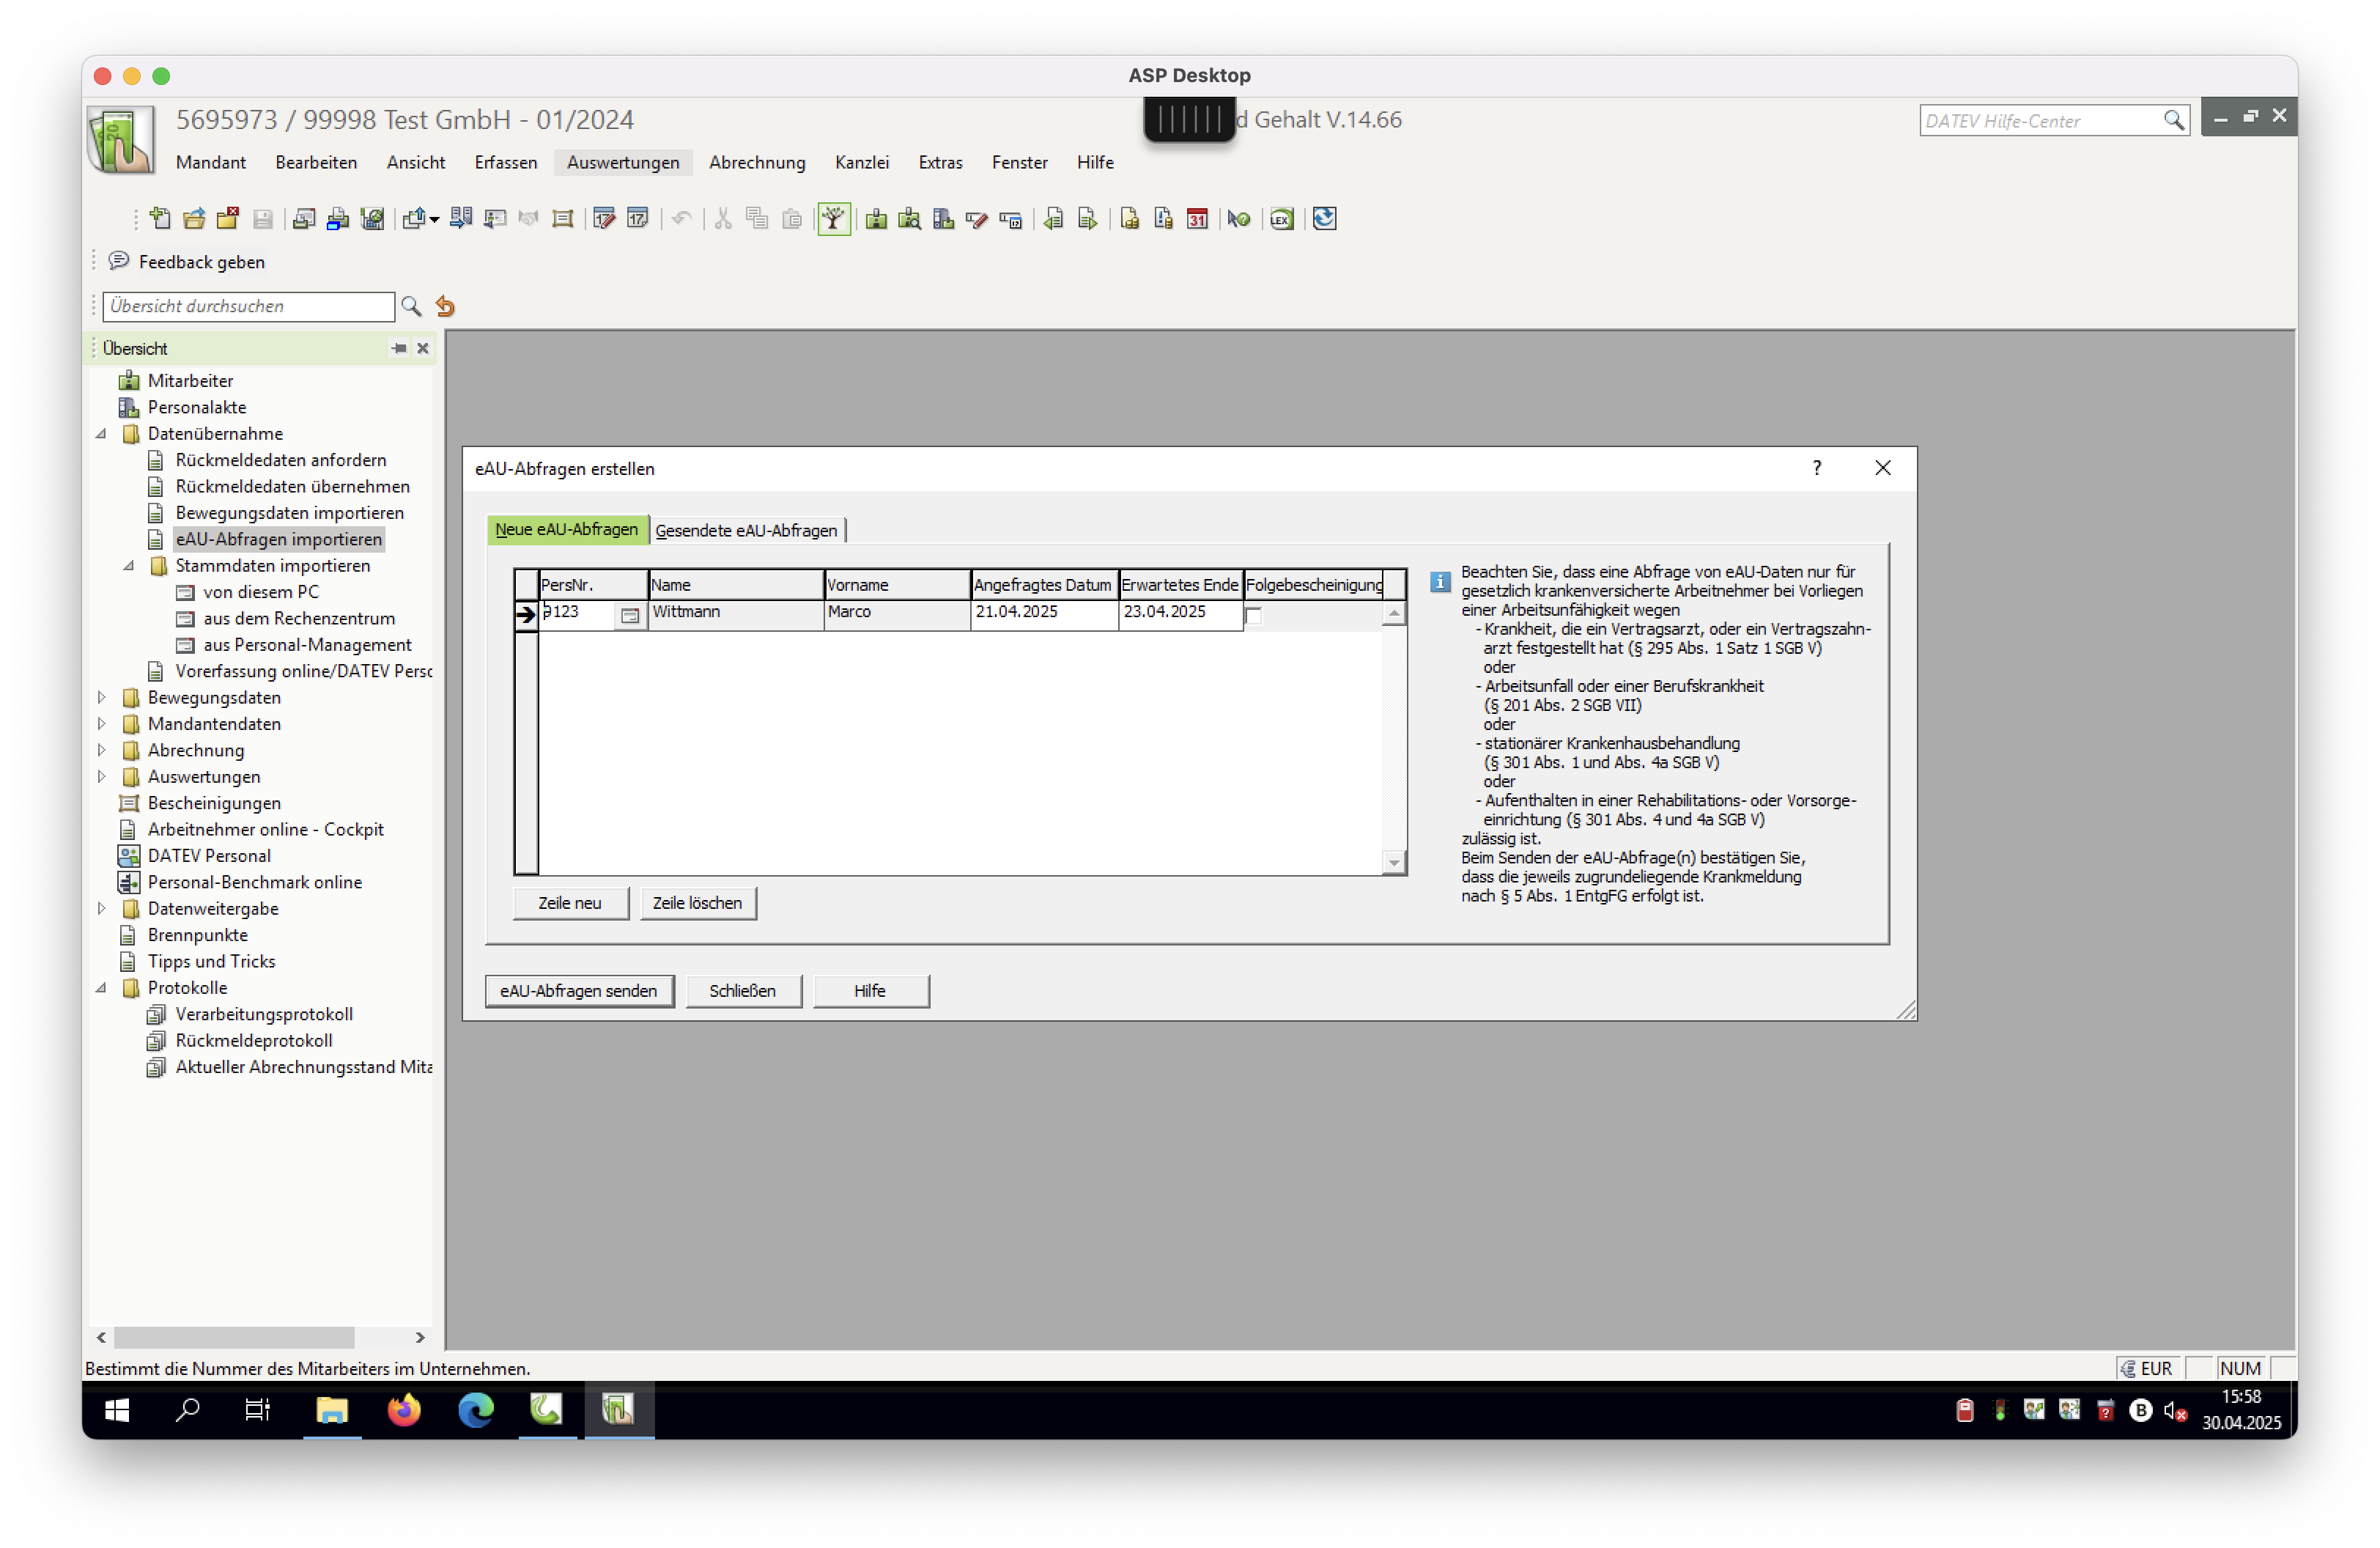
Task: Click the red calendar 31 icon
Action: (x=1197, y=218)
